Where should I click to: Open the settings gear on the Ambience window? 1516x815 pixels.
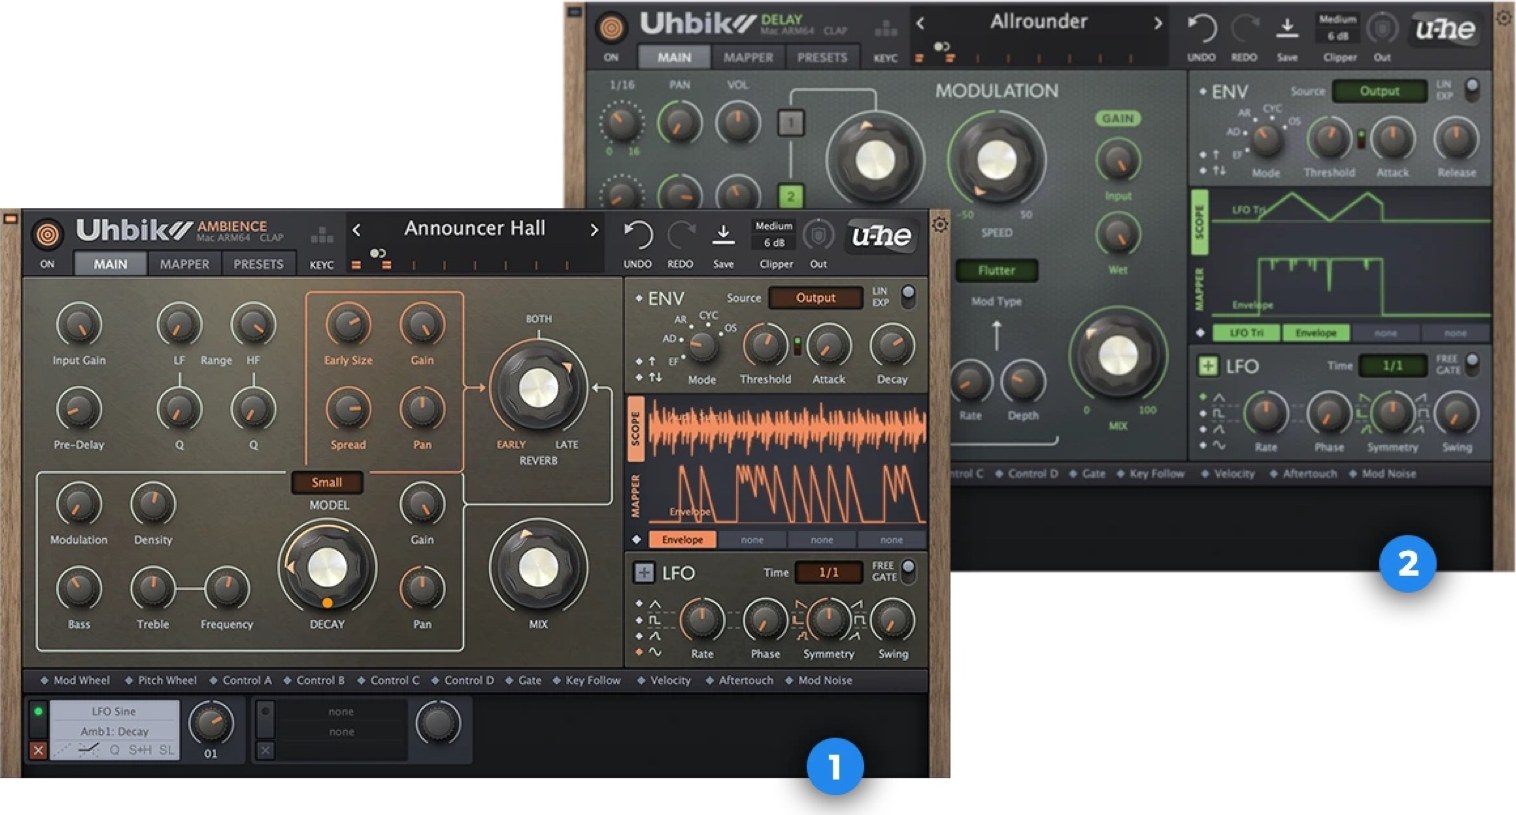940,224
